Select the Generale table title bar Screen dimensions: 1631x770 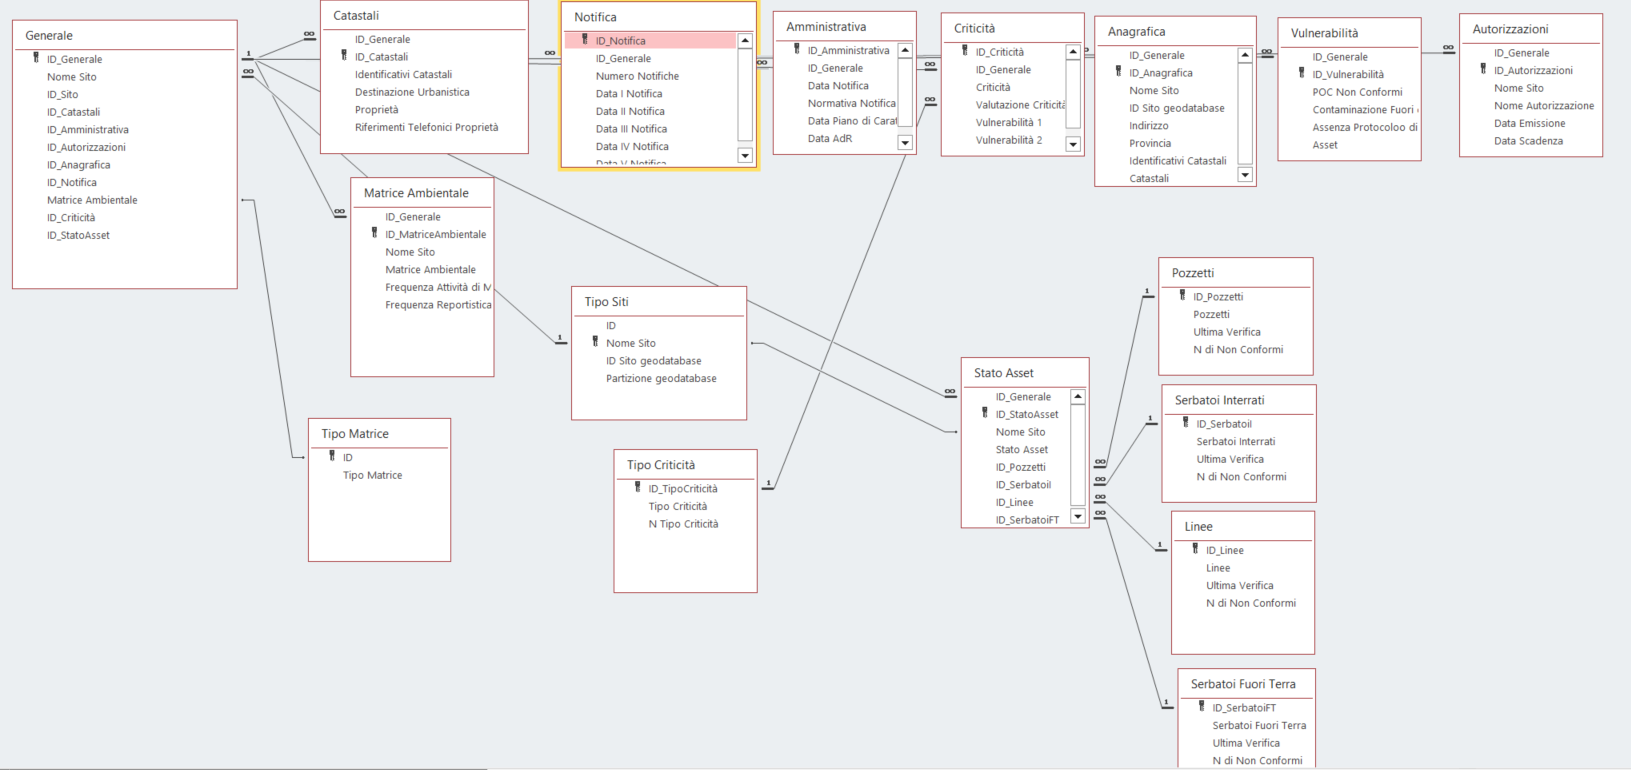point(125,35)
